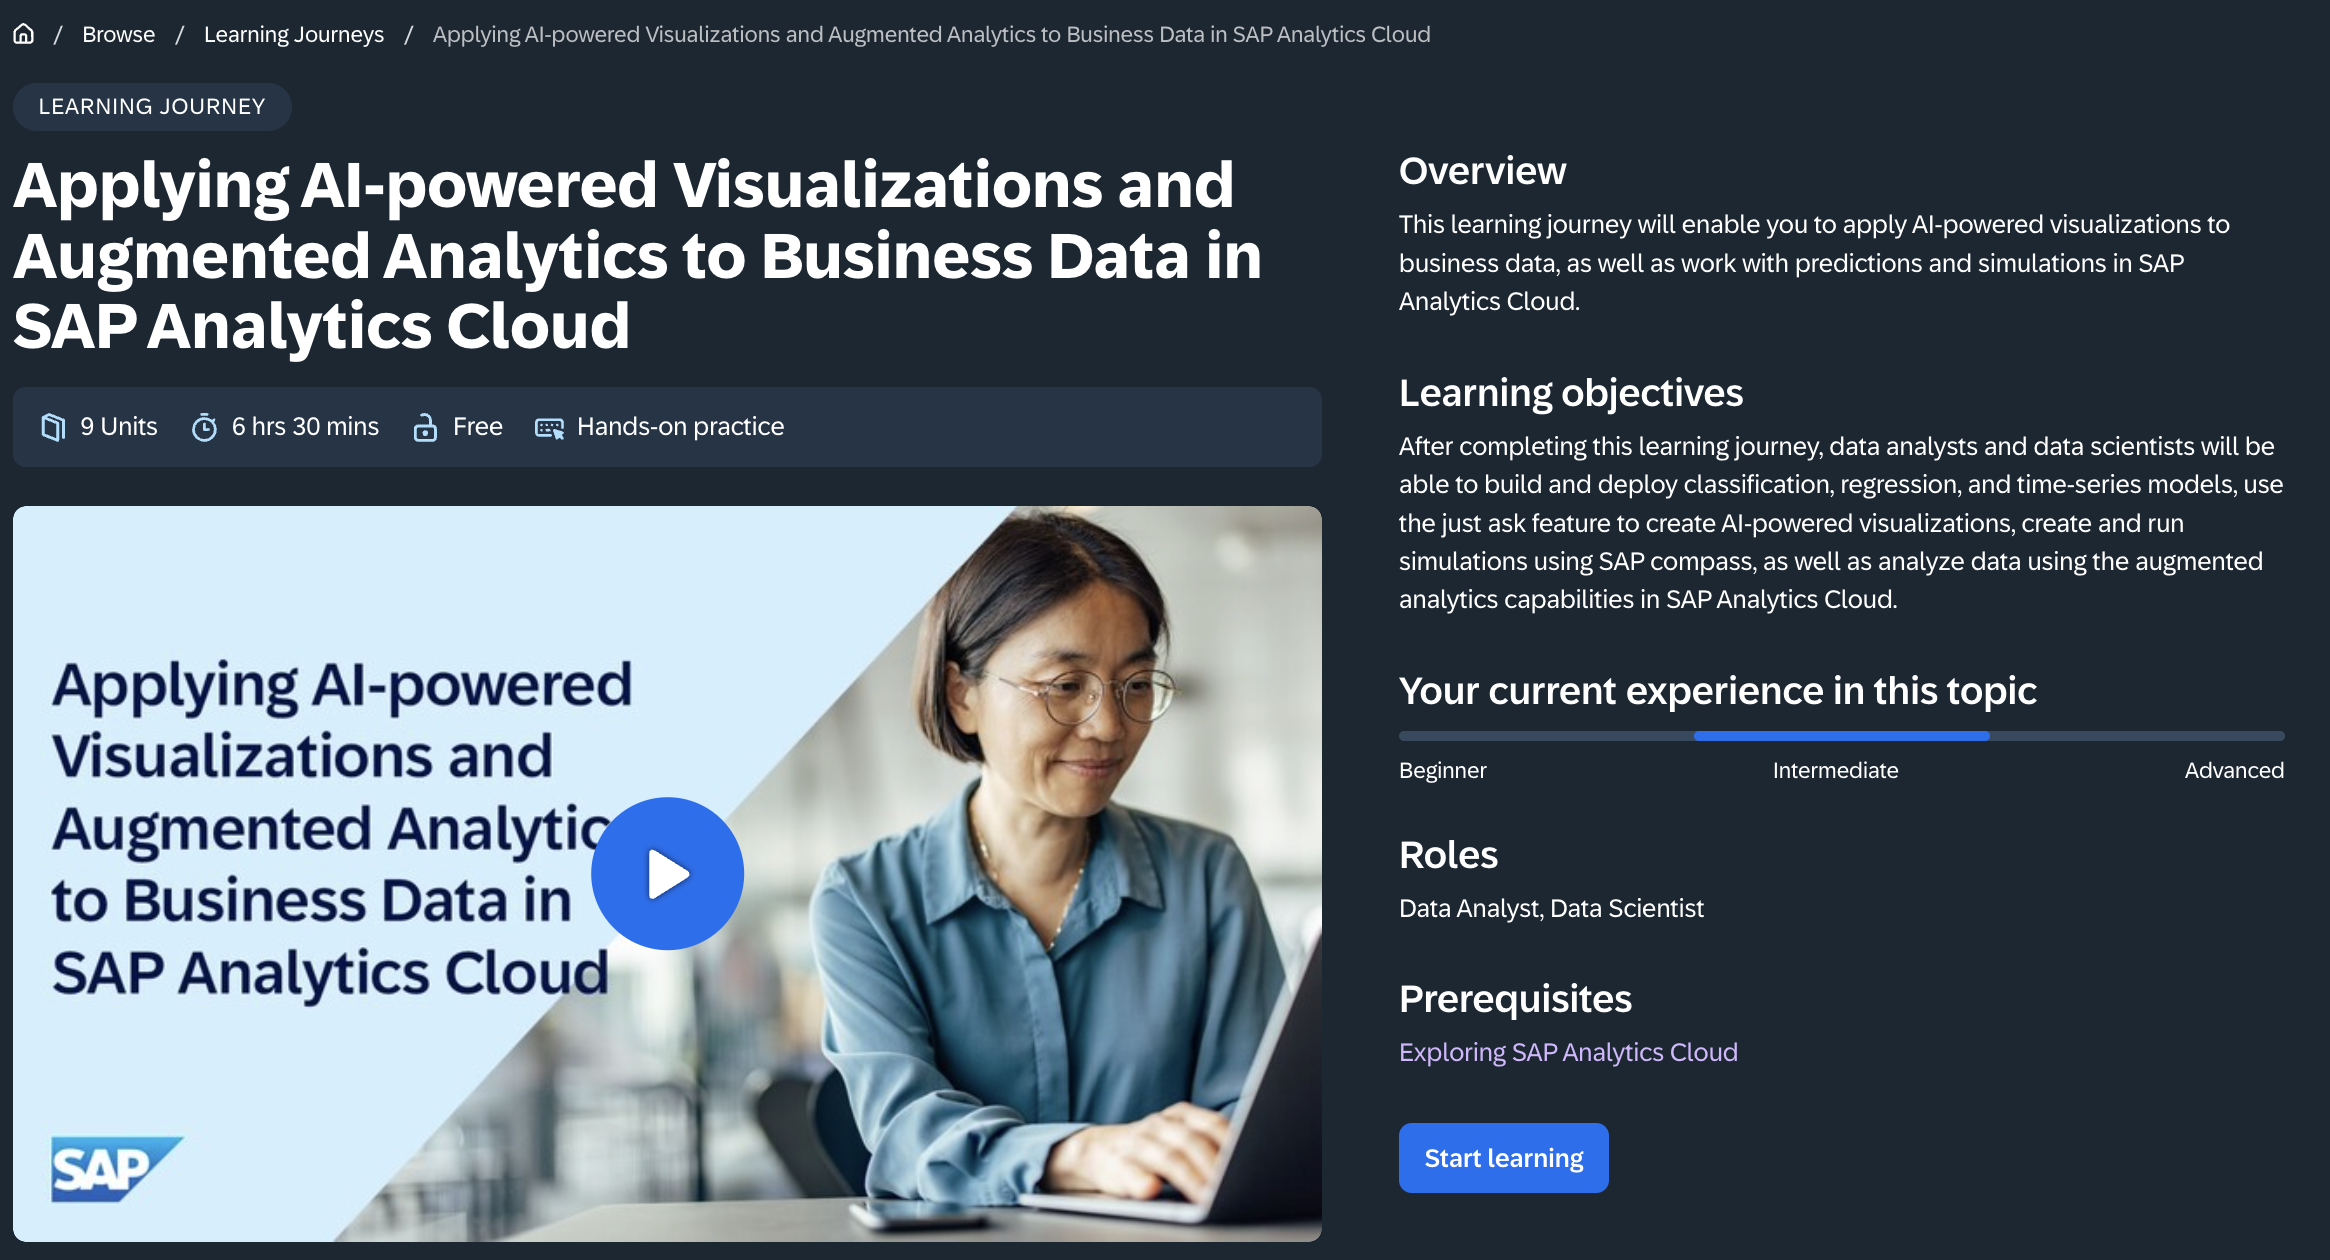Select the '9 Units' text

[119, 426]
